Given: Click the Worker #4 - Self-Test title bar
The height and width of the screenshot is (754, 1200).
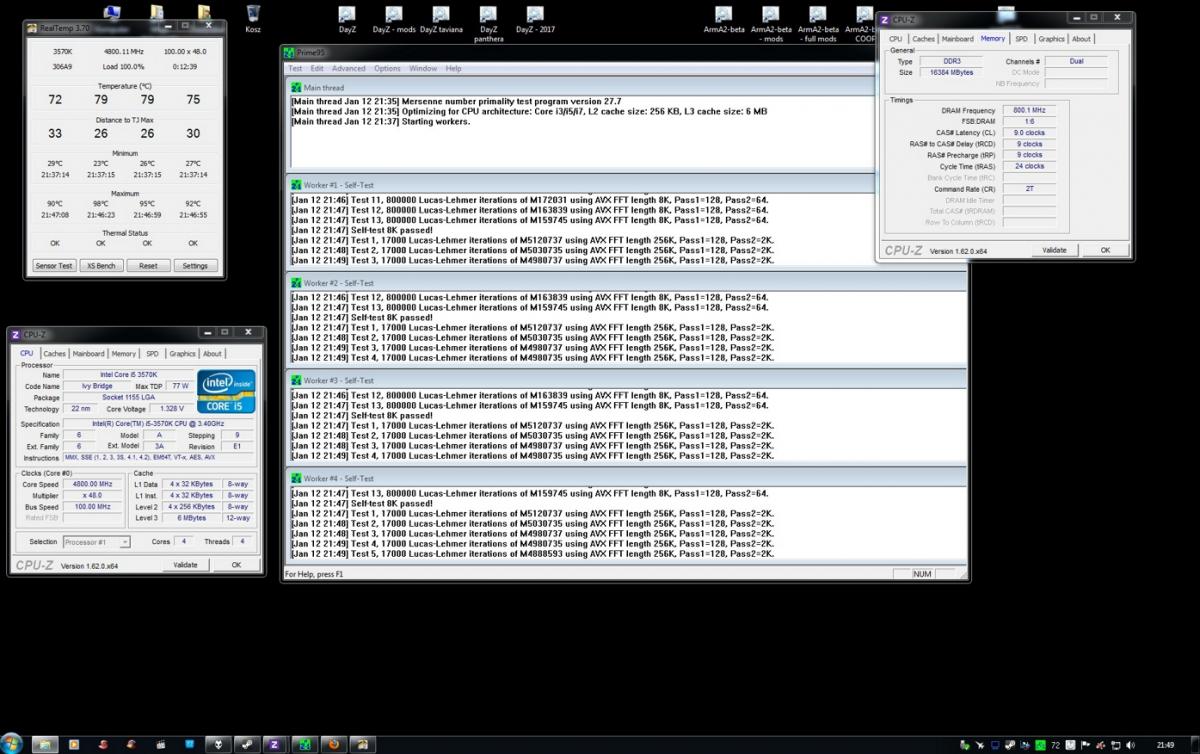Looking at the screenshot, I should pyautogui.click(x=626, y=478).
